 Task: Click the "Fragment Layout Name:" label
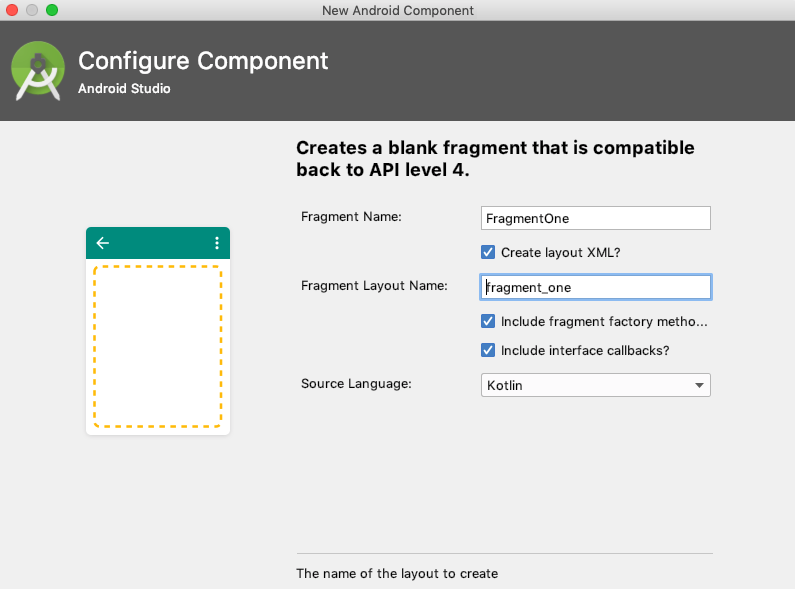point(374,286)
